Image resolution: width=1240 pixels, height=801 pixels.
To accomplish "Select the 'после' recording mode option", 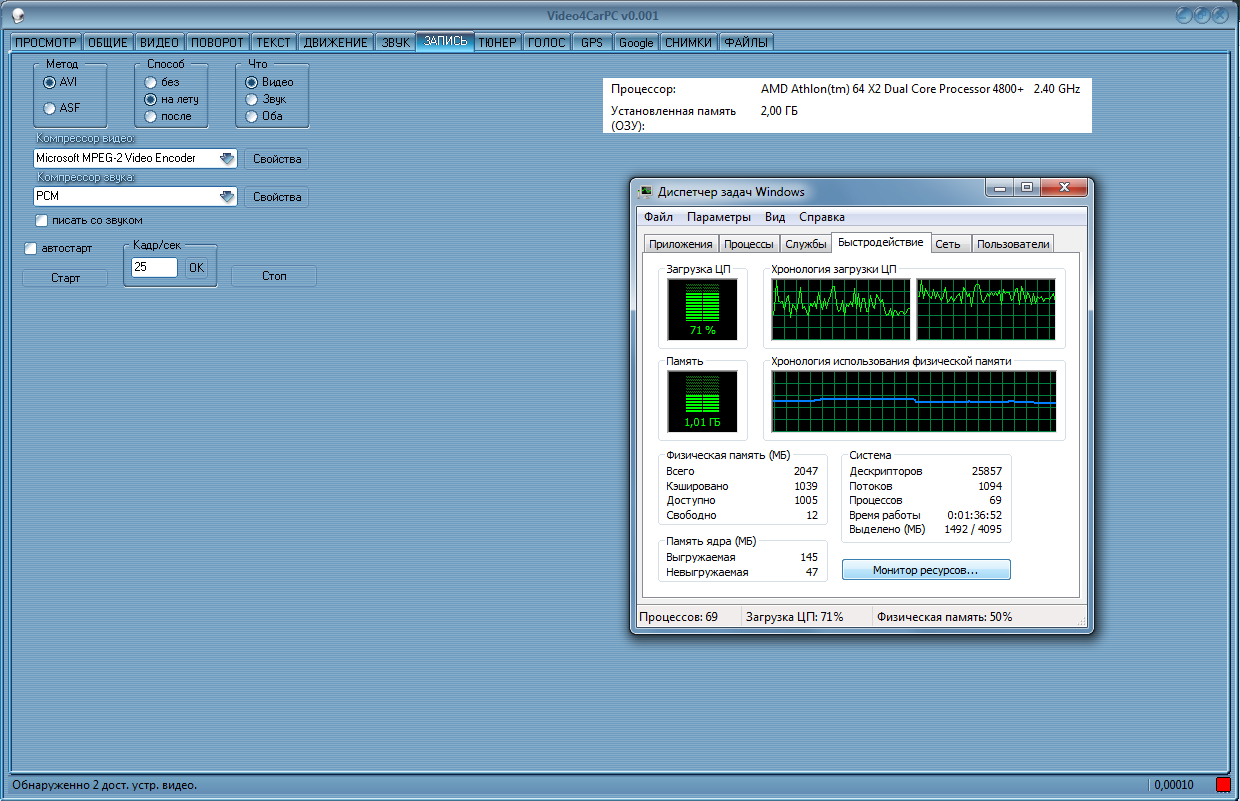I will click(151, 116).
